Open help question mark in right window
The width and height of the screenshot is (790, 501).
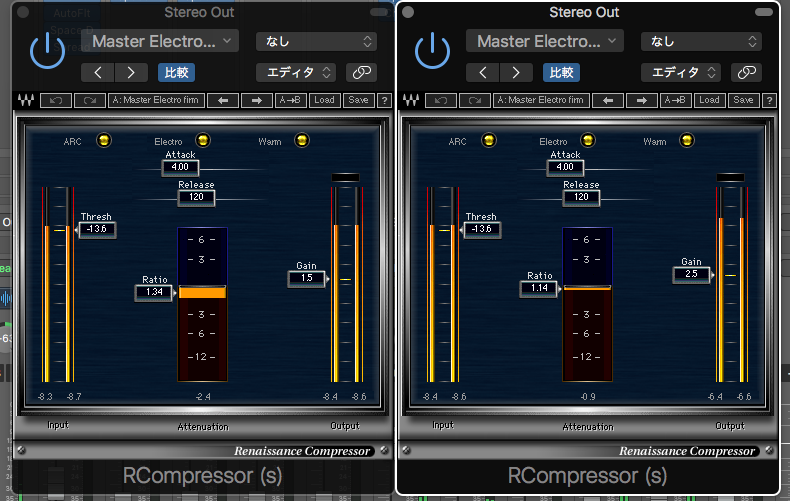pos(769,100)
